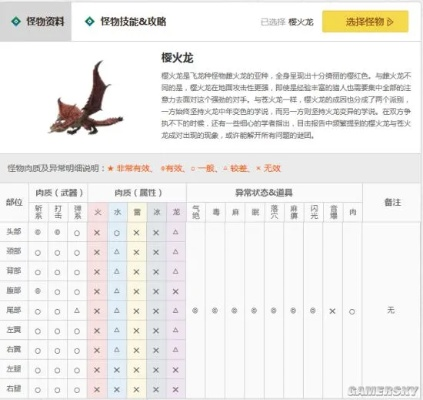The image size is (423, 400).
Task: Click the 部位 table header
Action: [x=14, y=202]
